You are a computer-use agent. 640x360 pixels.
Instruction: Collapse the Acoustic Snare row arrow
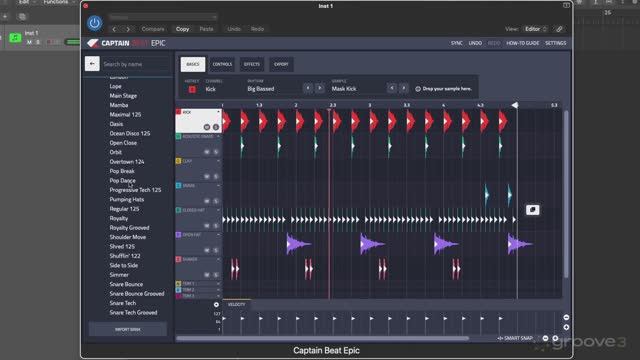pyautogui.click(x=218, y=136)
